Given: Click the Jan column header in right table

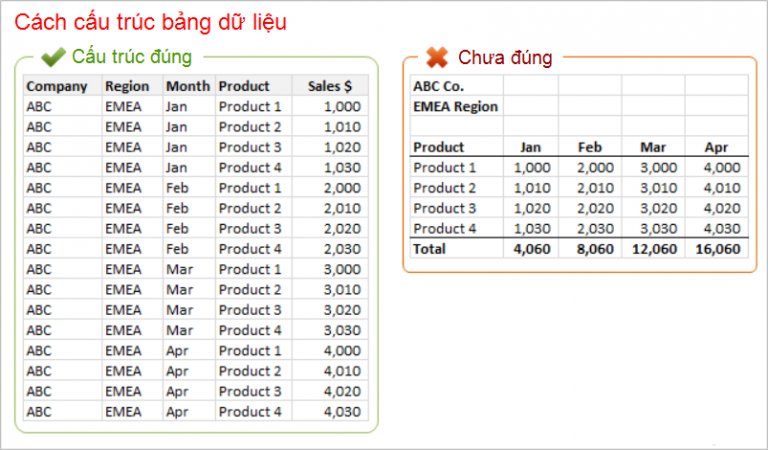Looking at the screenshot, I should (531, 147).
